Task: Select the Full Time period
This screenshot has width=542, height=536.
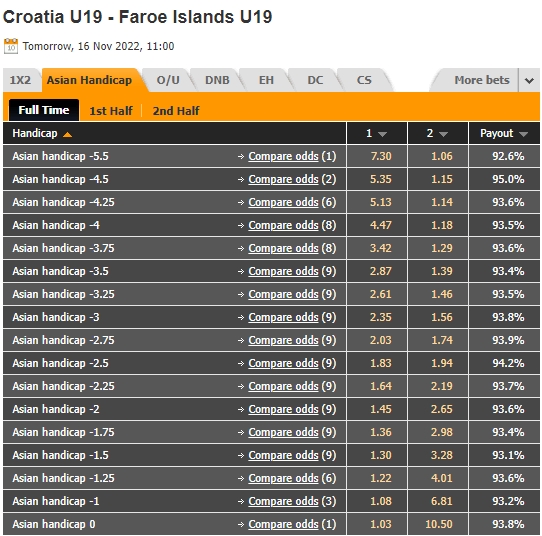Action: 44,110
